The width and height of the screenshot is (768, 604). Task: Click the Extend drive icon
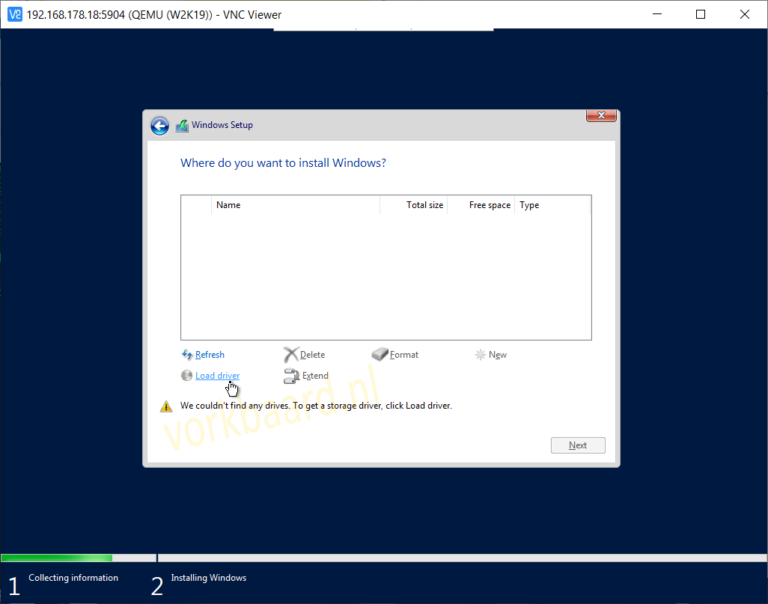coord(291,376)
